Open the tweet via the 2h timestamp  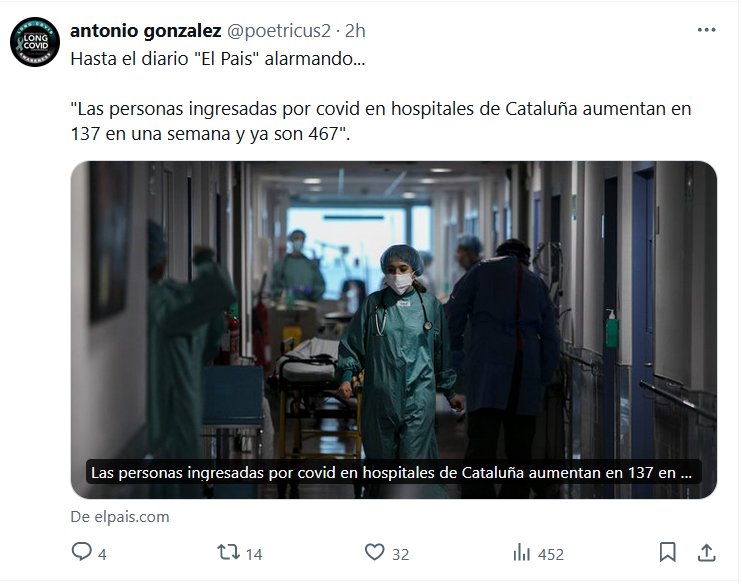pos(355,31)
